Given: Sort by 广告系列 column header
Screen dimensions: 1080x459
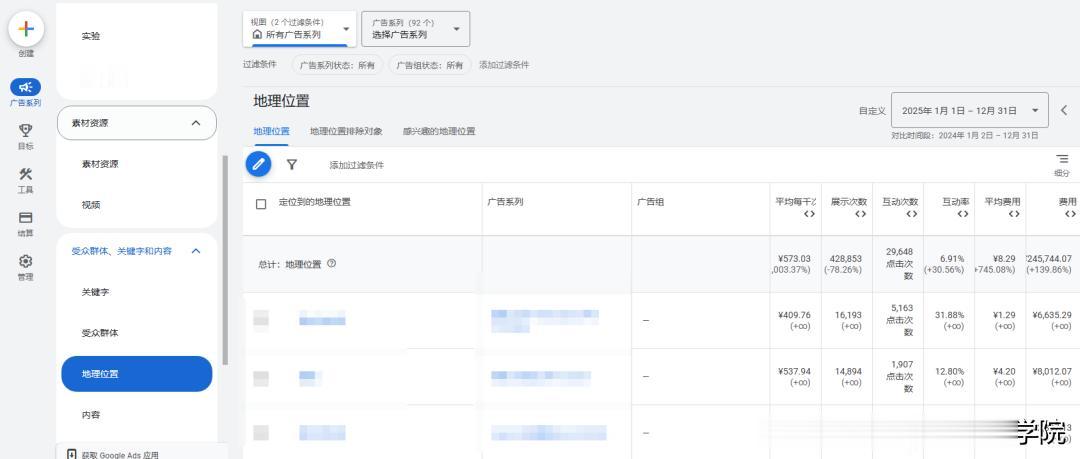Looking at the screenshot, I should [505, 202].
